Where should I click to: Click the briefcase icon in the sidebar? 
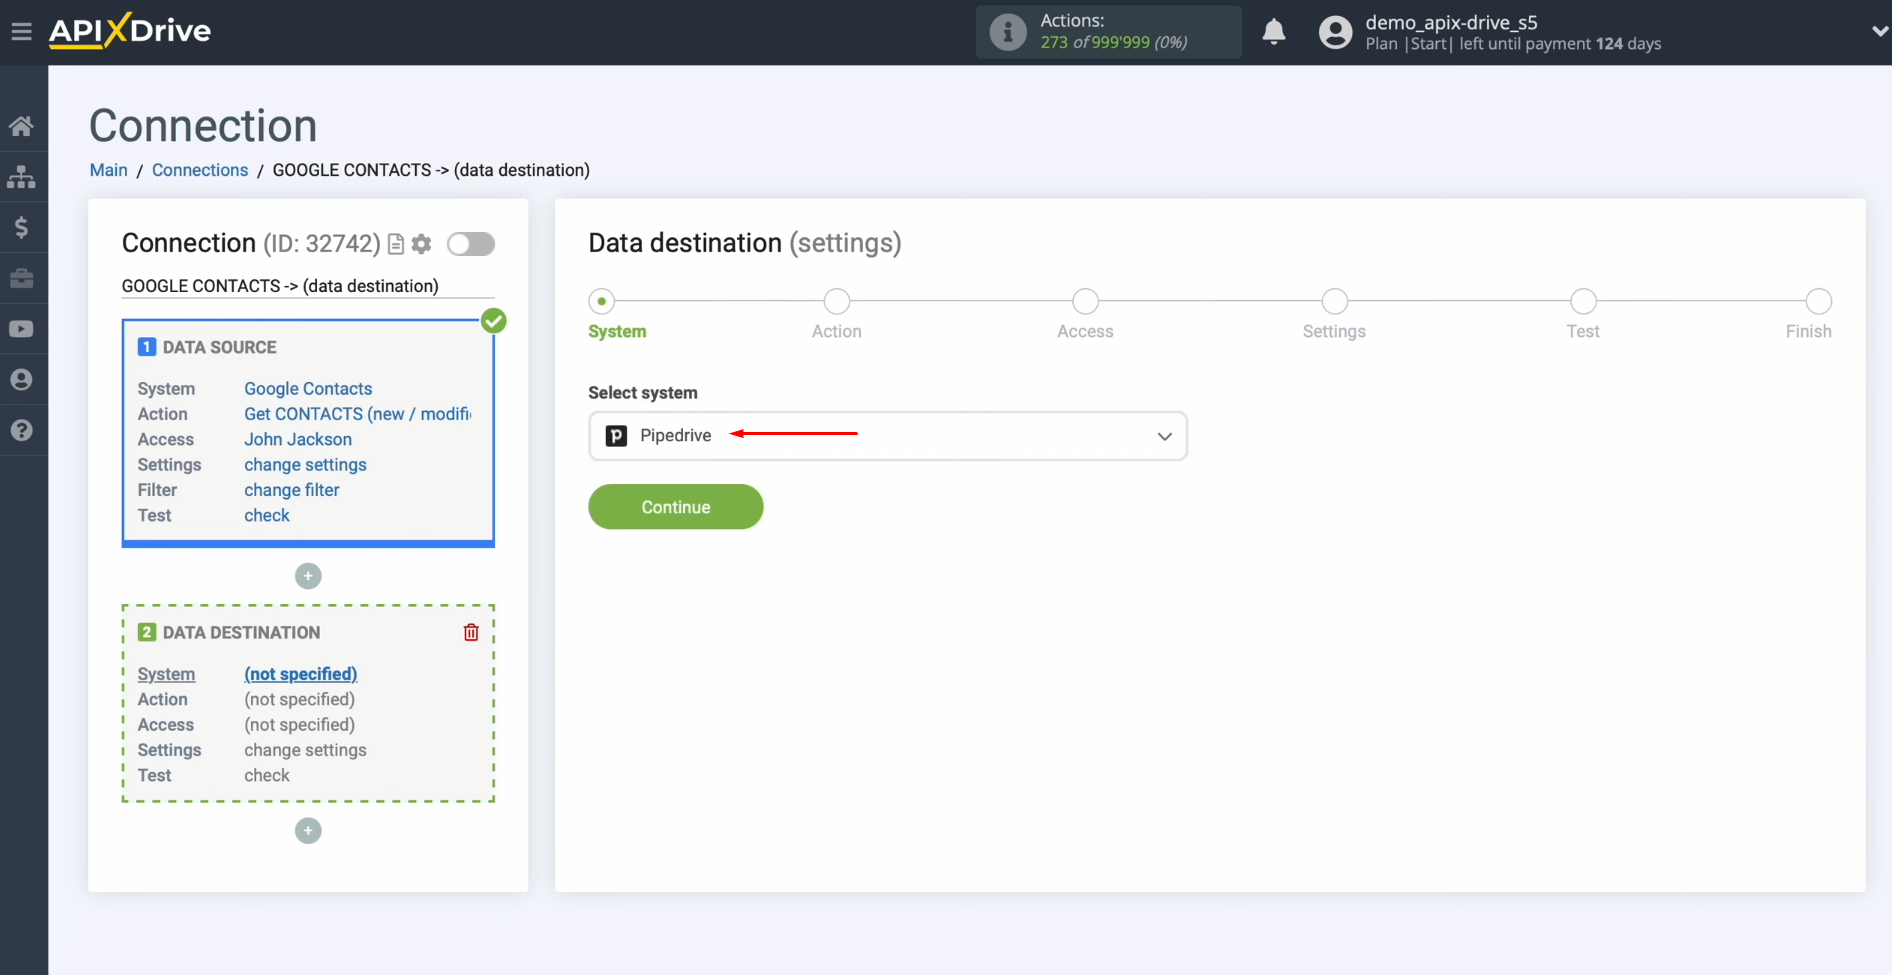22,278
